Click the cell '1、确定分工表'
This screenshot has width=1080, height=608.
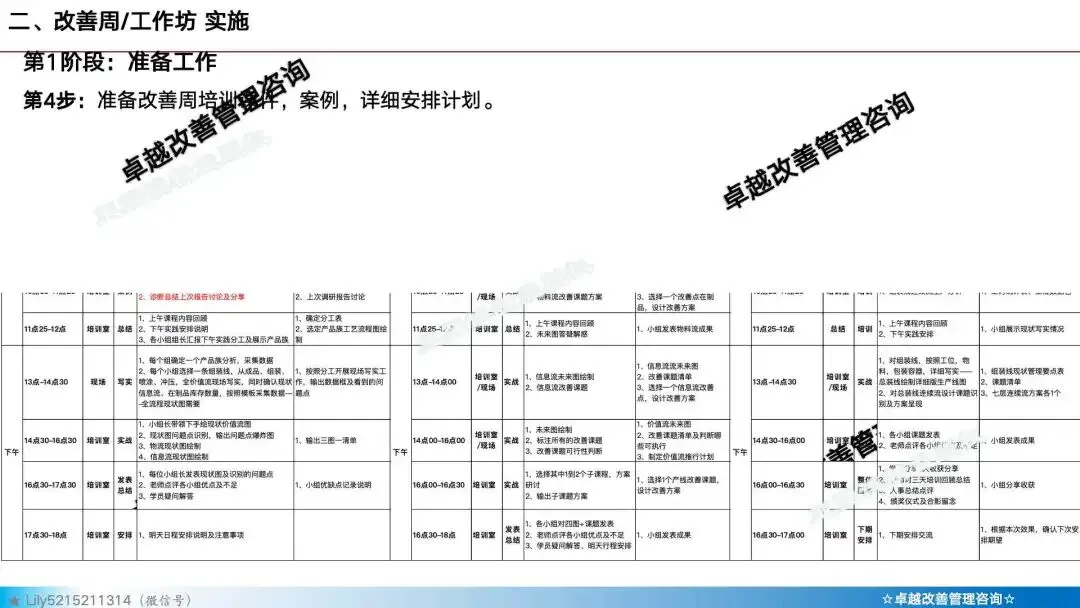tap(319, 319)
